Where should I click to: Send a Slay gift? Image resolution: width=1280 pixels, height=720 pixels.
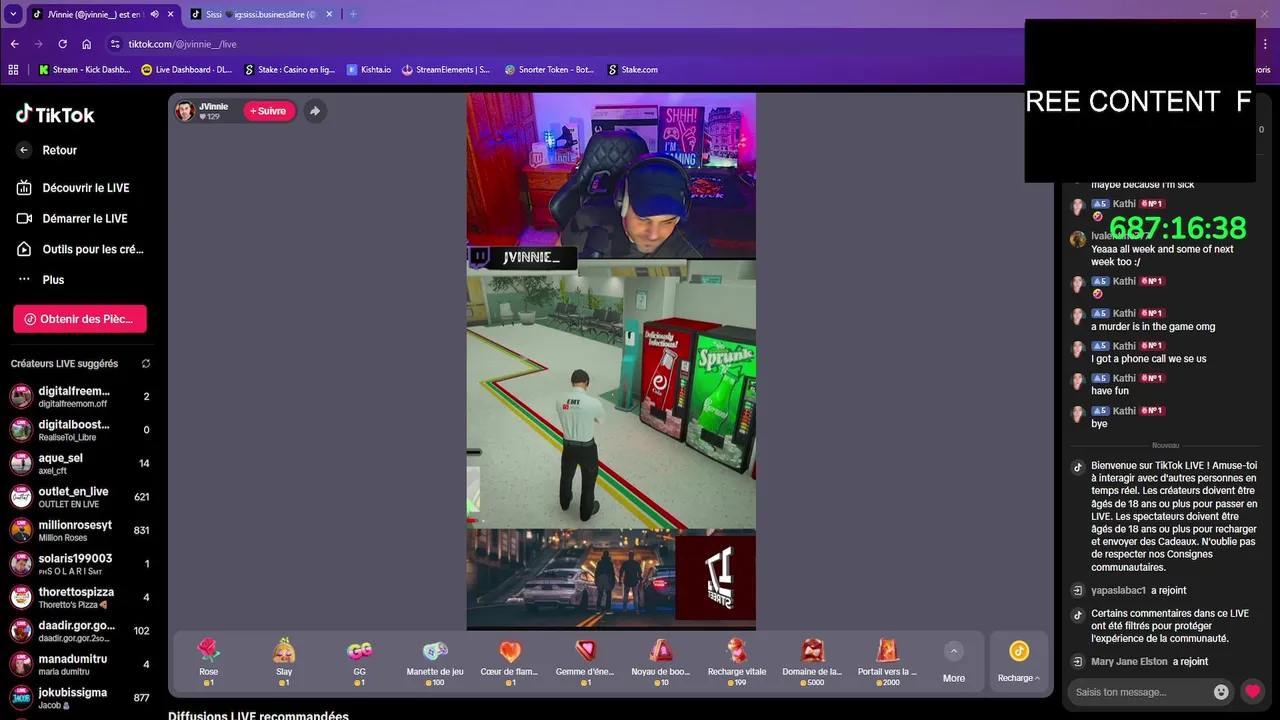284,662
